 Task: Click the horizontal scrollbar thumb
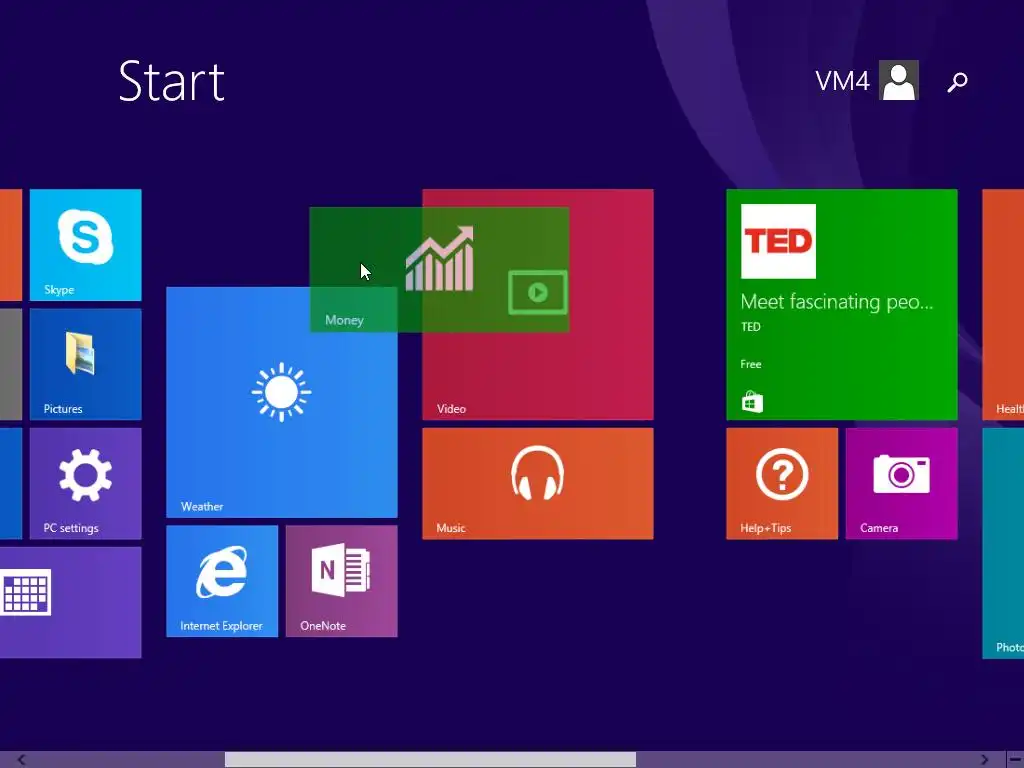[x=430, y=760]
